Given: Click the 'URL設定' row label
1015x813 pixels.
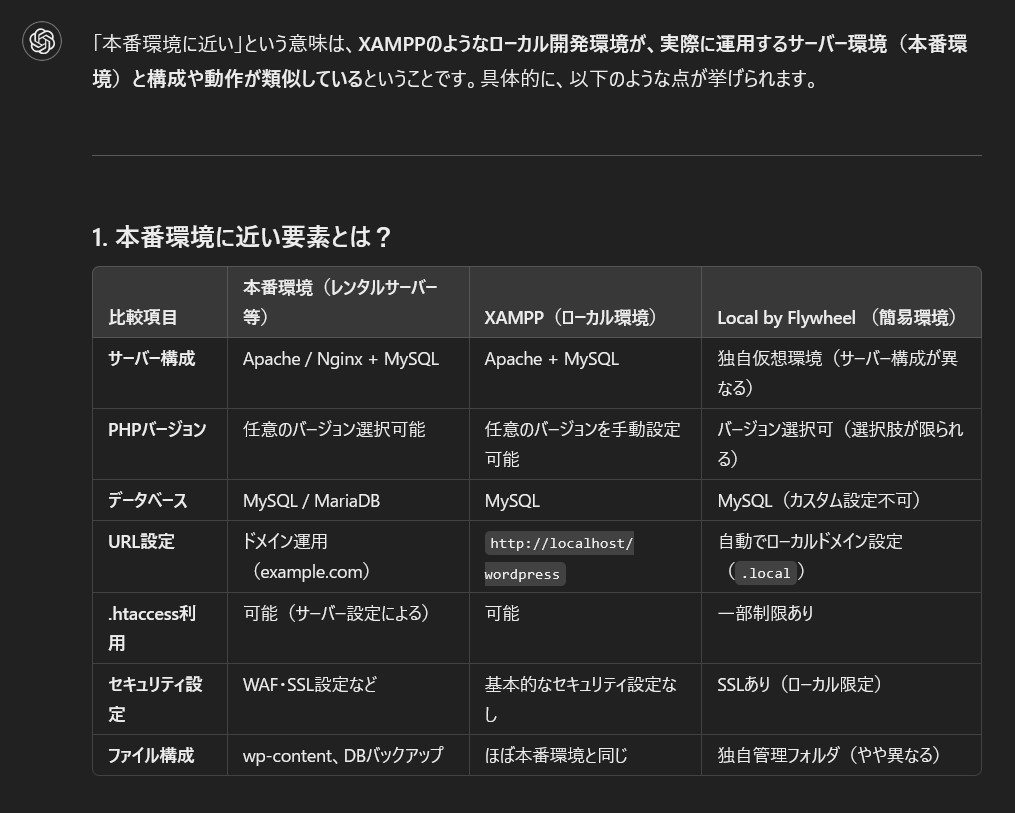Looking at the screenshot, I should click(x=141, y=541).
